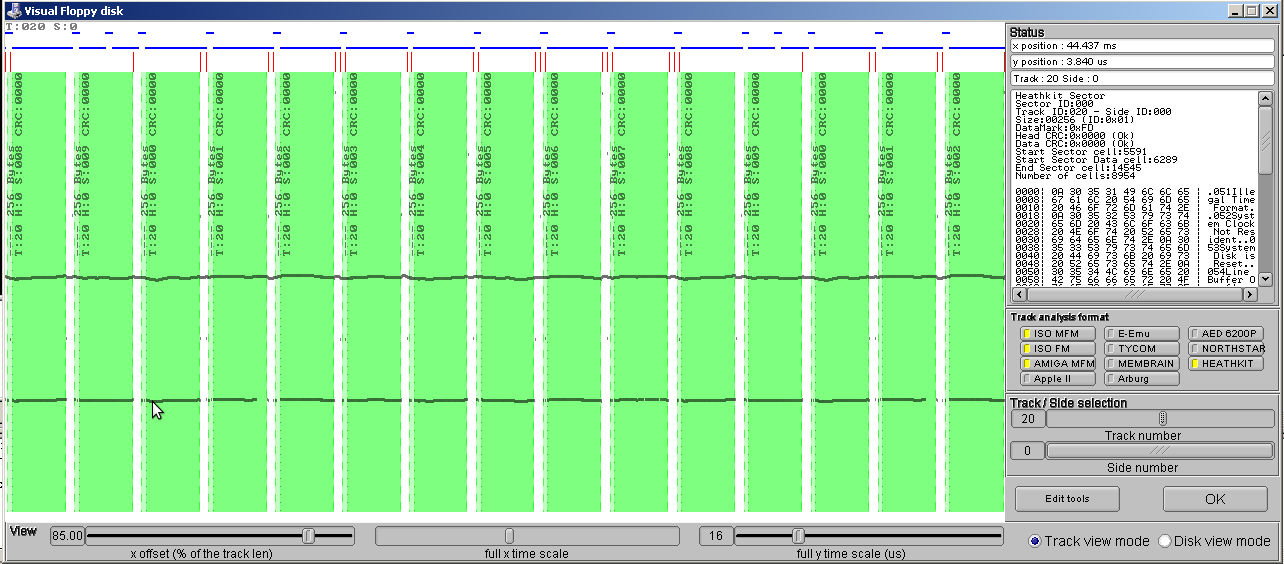
Task: Click the x offset value field showing 85.00
Action: [x=67, y=536]
